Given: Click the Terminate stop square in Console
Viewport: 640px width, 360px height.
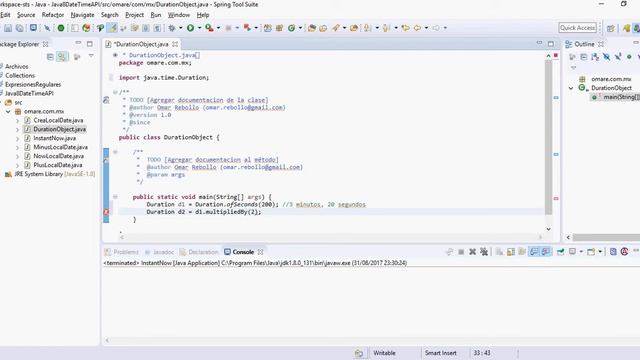Looking at the screenshot, I should [x=461, y=252].
